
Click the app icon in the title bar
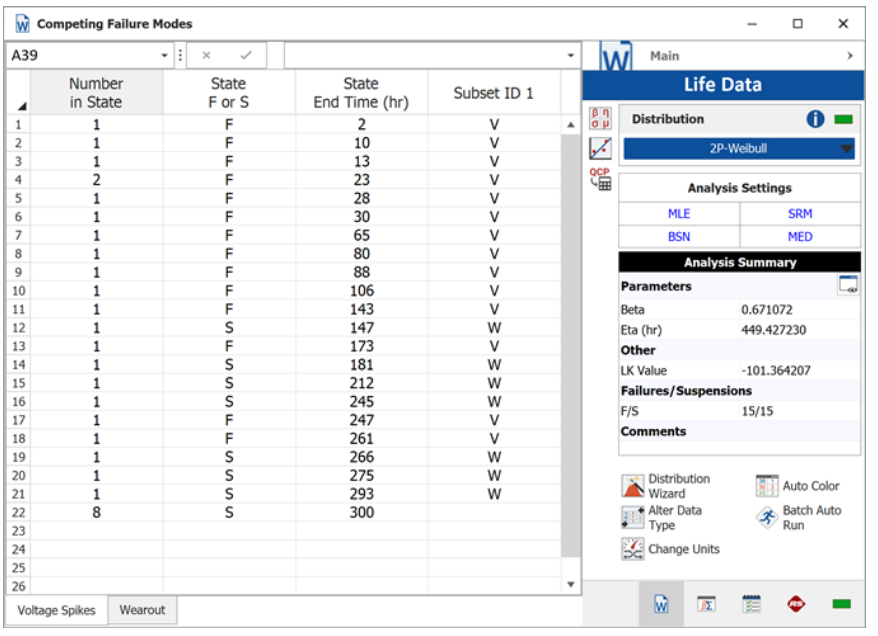(x=22, y=24)
